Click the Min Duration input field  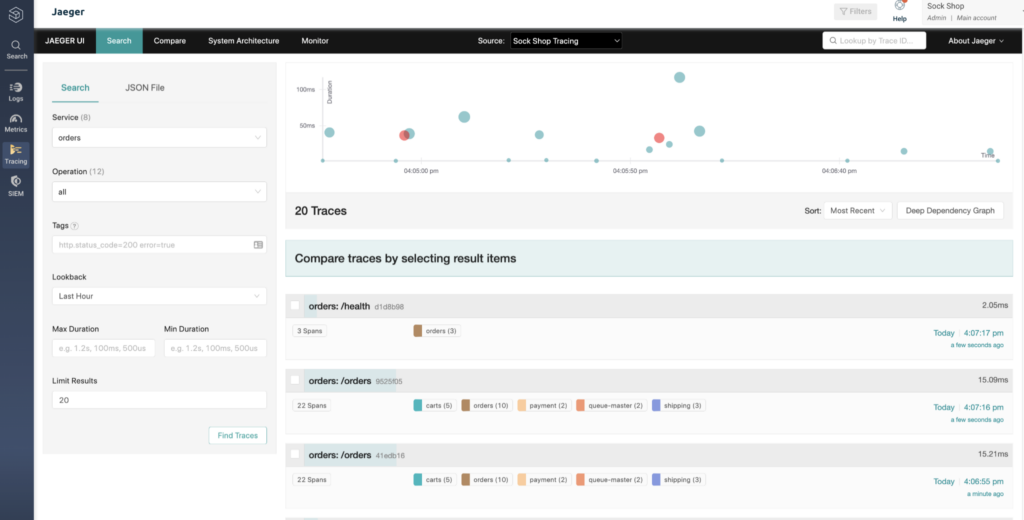[215, 348]
